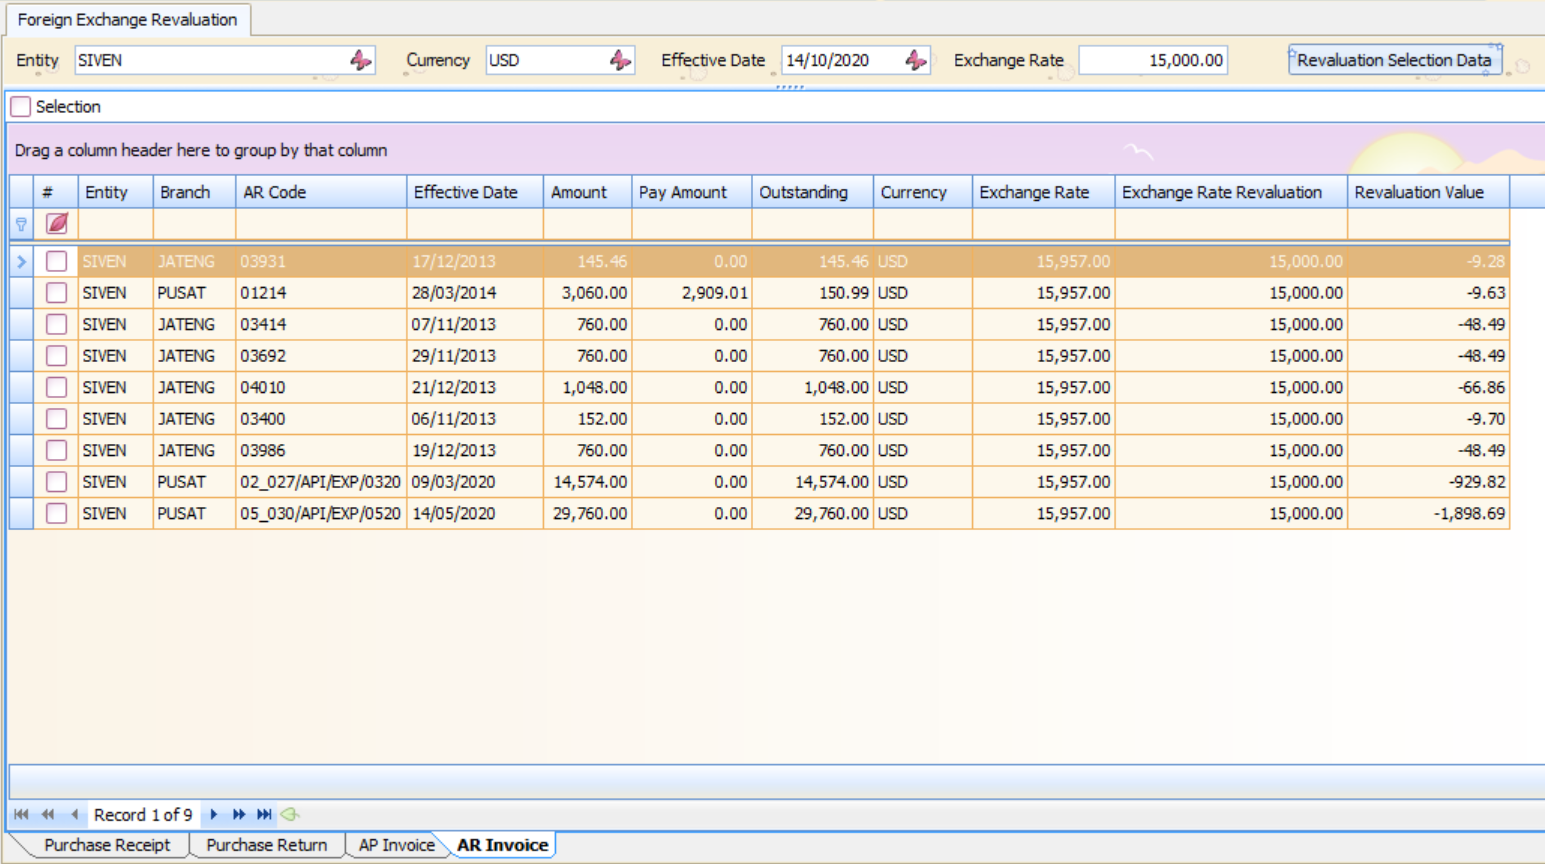Go to the previous page of records
The width and height of the screenshot is (1545, 864).
[x=47, y=815]
